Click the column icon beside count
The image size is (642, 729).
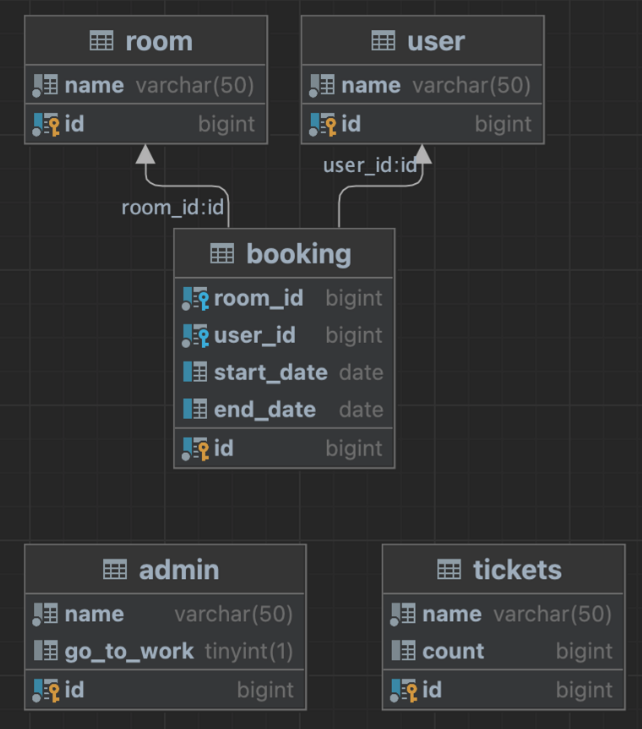pyautogui.click(x=404, y=650)
